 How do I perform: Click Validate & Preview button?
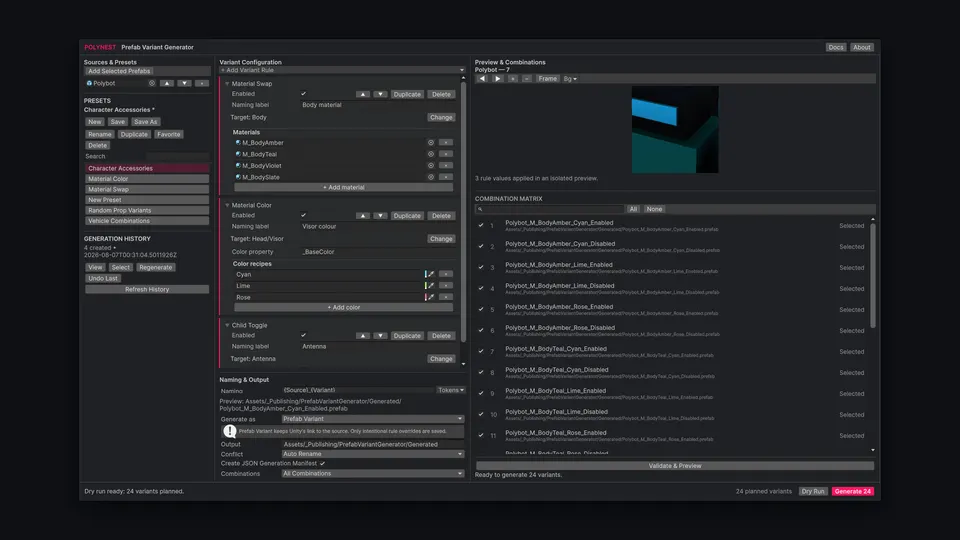(675, 466)
